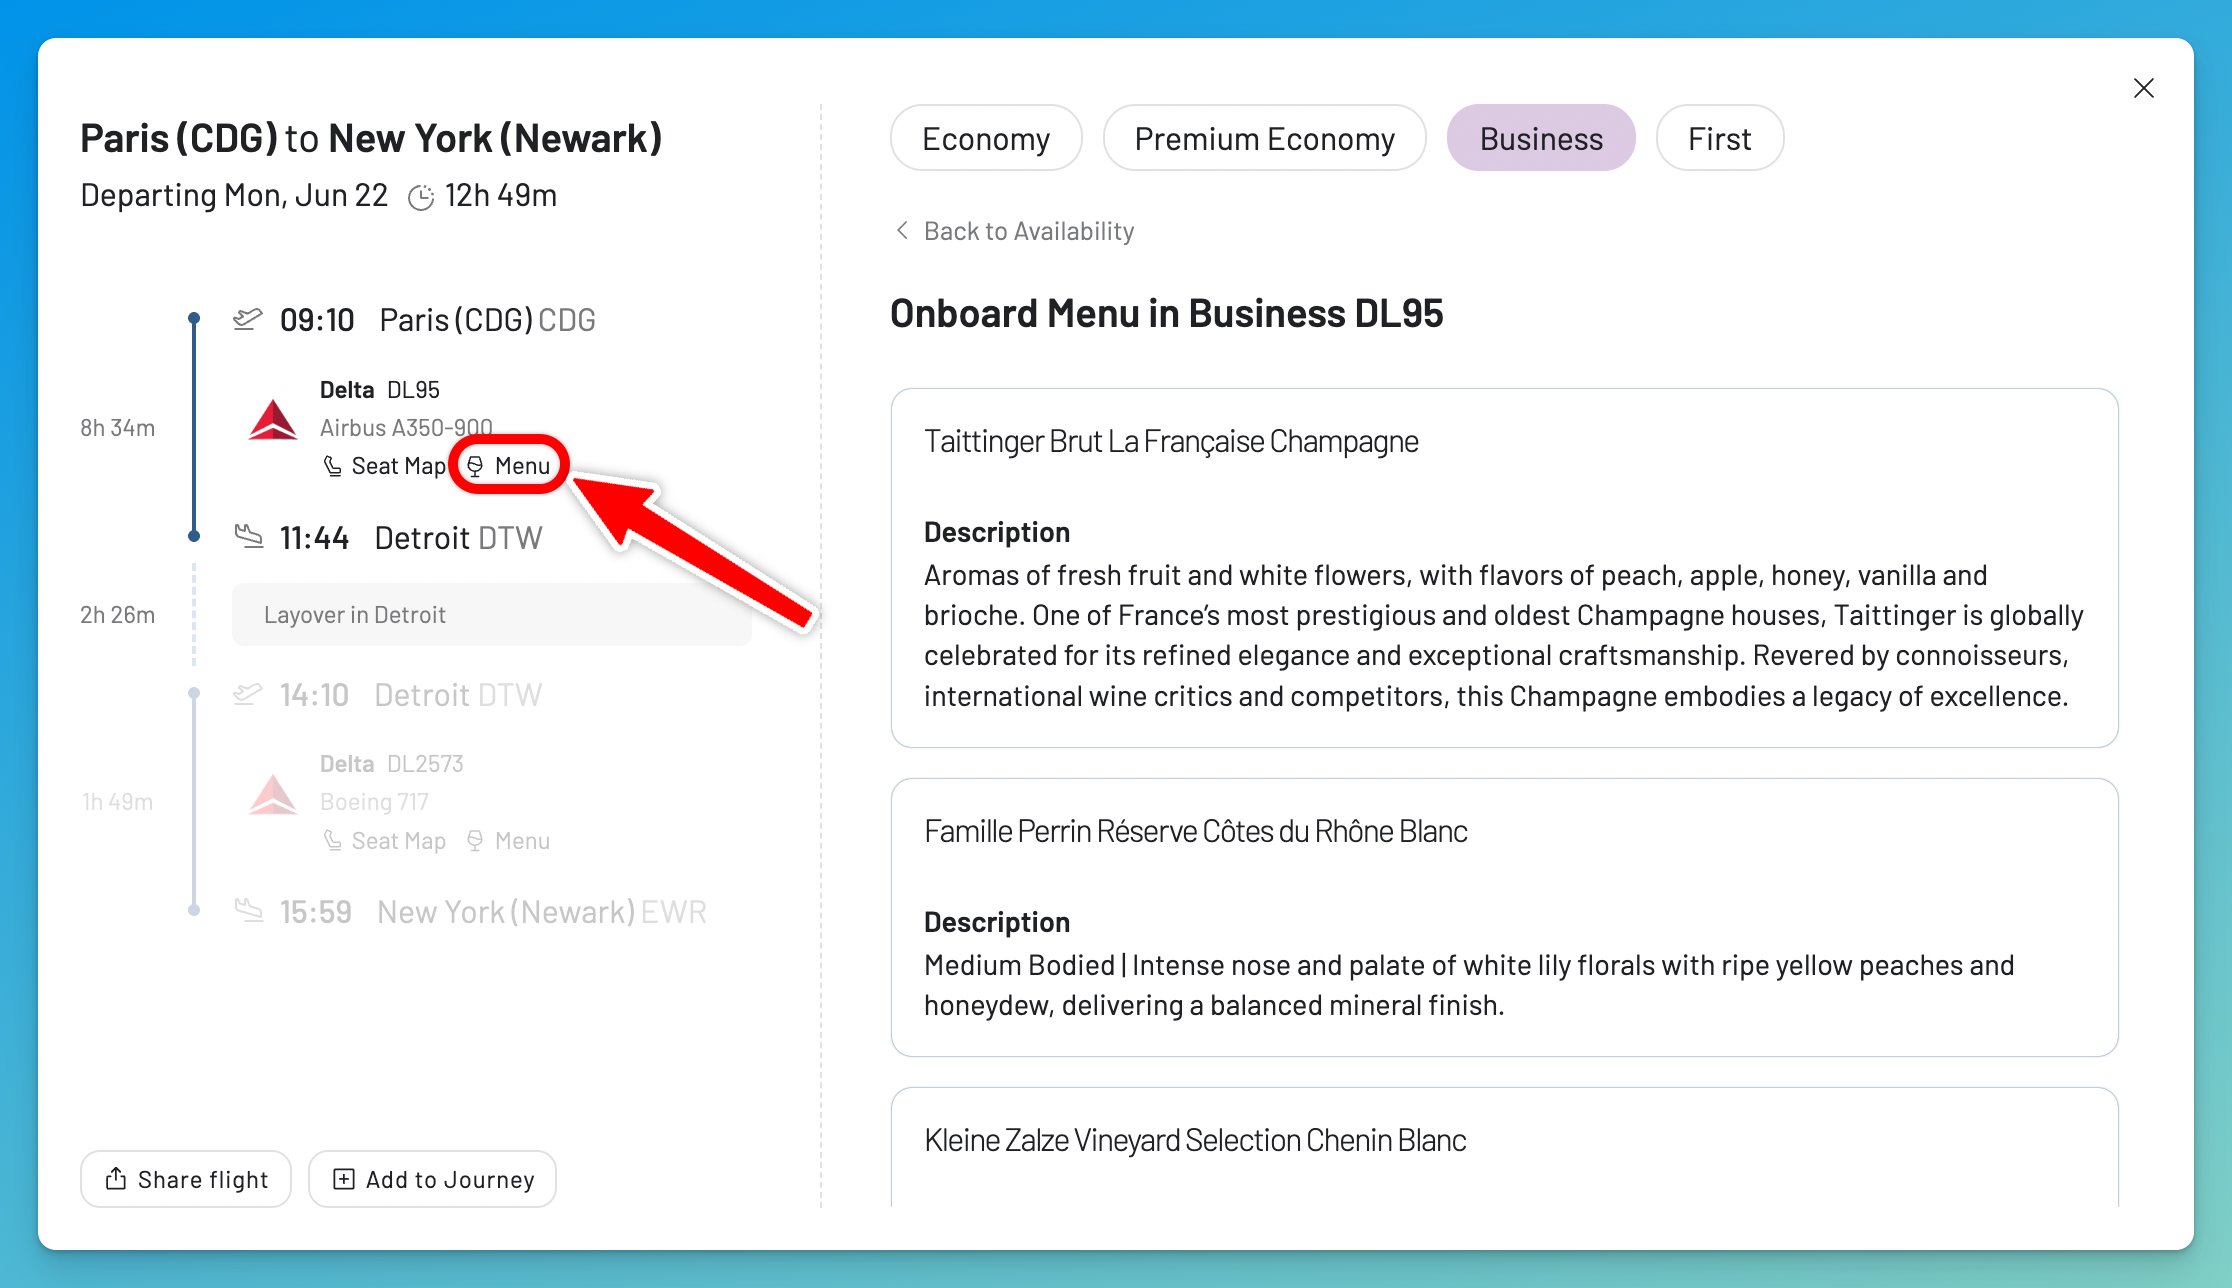The width and height of the screenshot is (2232, 1288).
Task: Click the back chevron before Availability
Action: coord(902,231)
